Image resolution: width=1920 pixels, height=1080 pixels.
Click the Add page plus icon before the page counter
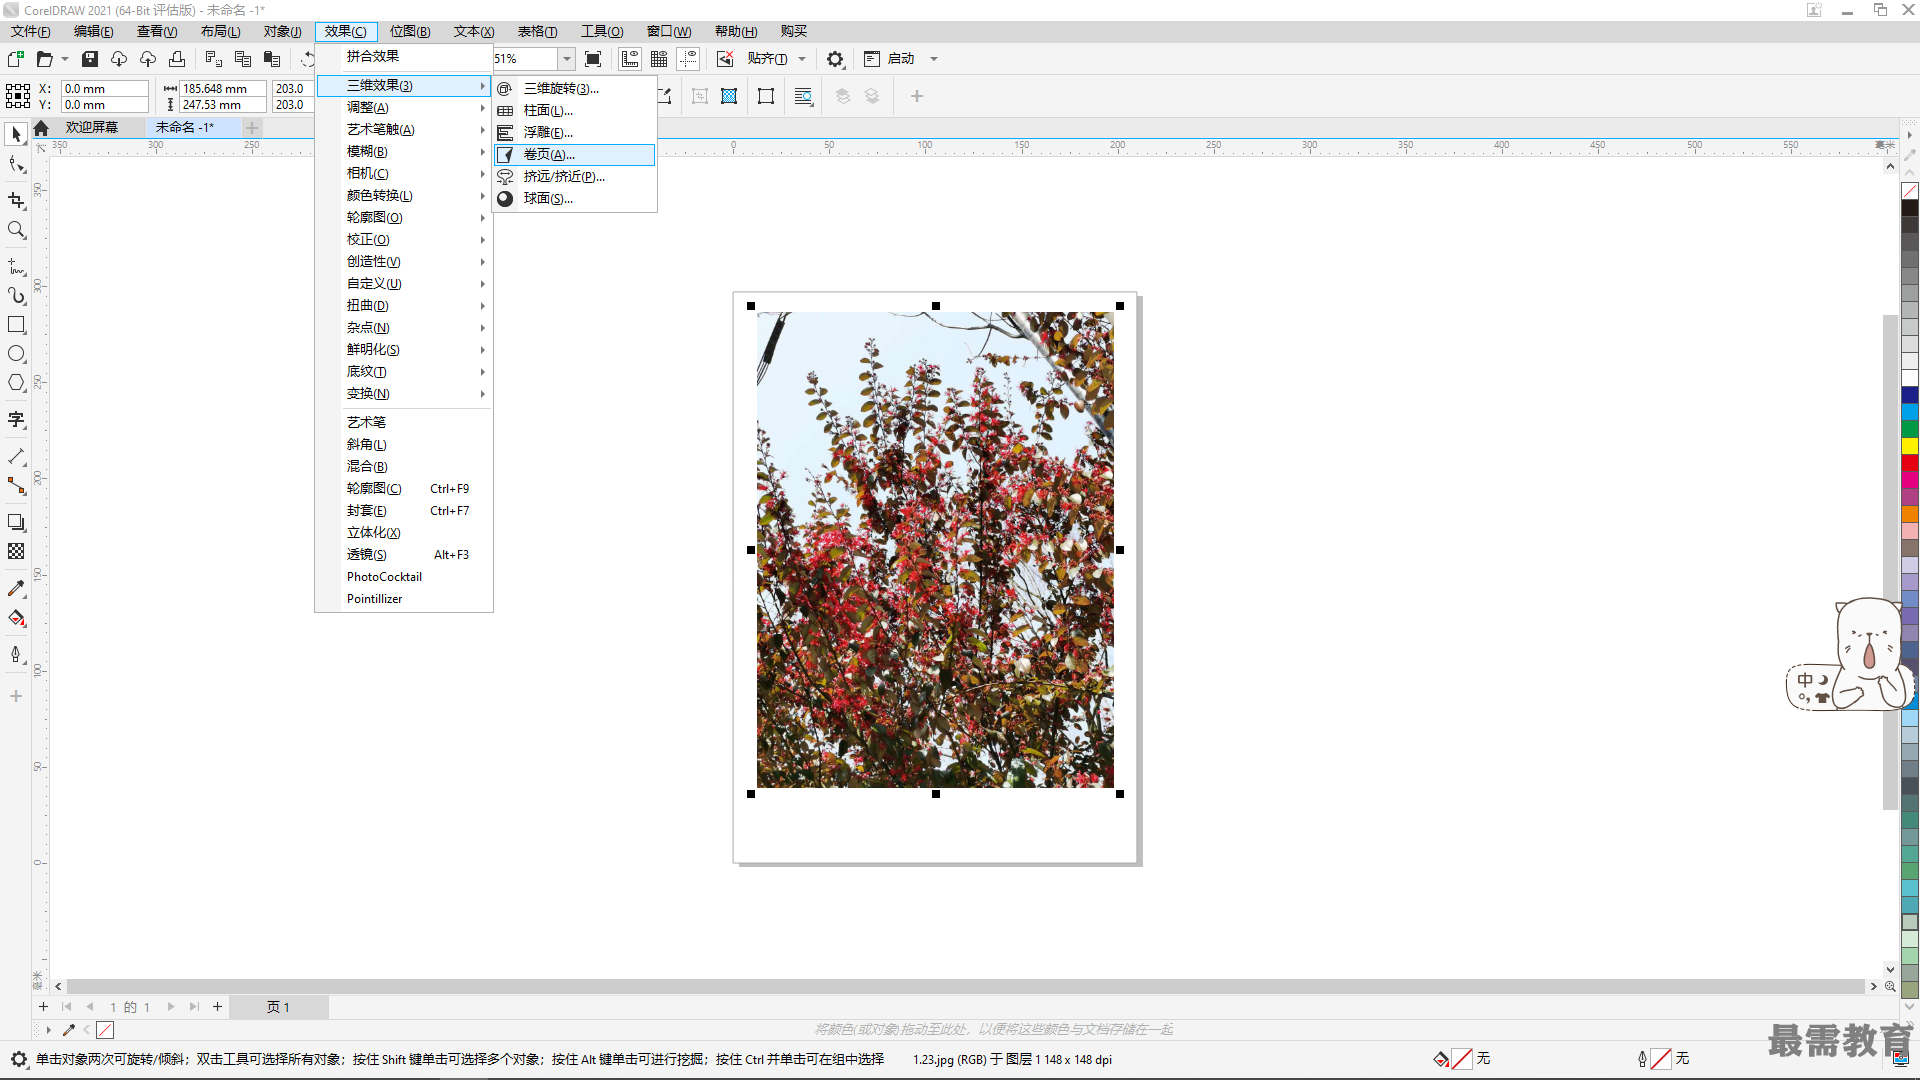[43, 1007]
